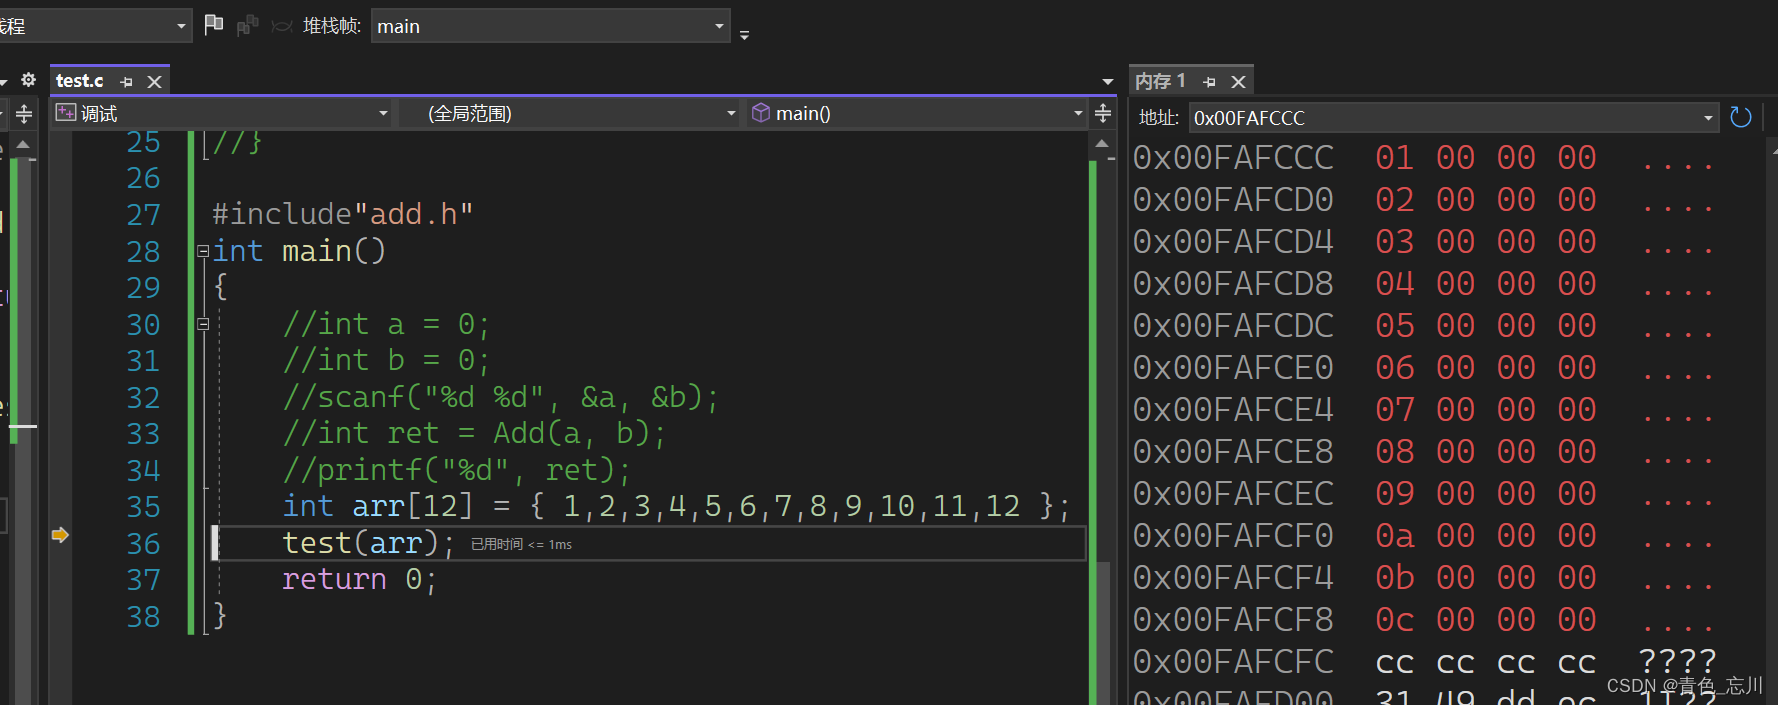Close the test.c tab
The image size is (1778, 705).
(154, 82)
